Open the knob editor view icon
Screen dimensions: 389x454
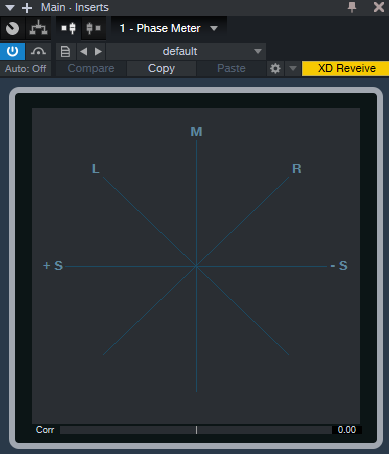[13, 28]
